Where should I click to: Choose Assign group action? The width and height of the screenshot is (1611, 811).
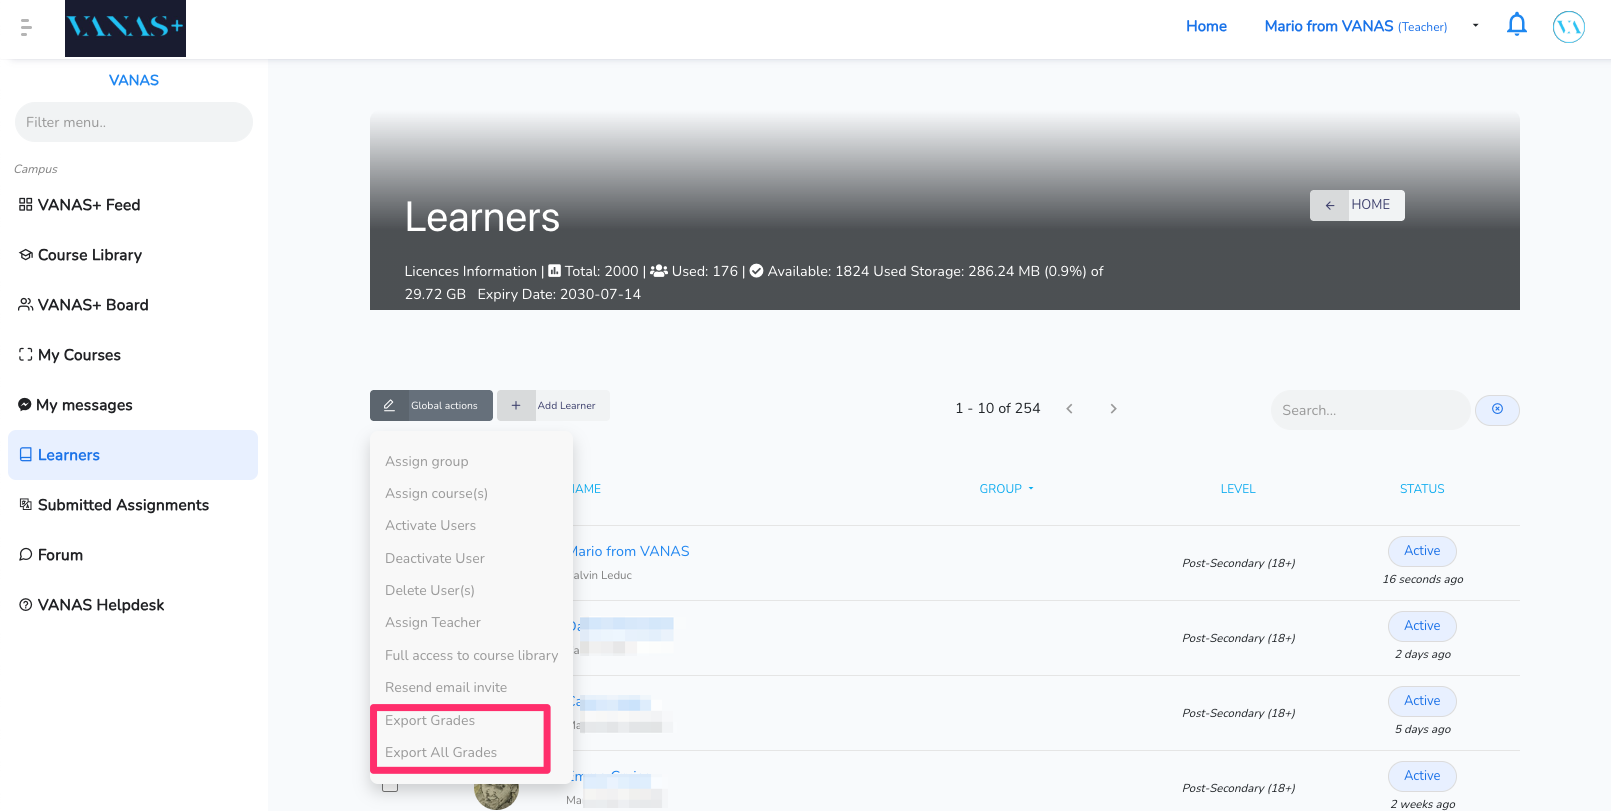(x=427, y=461)
